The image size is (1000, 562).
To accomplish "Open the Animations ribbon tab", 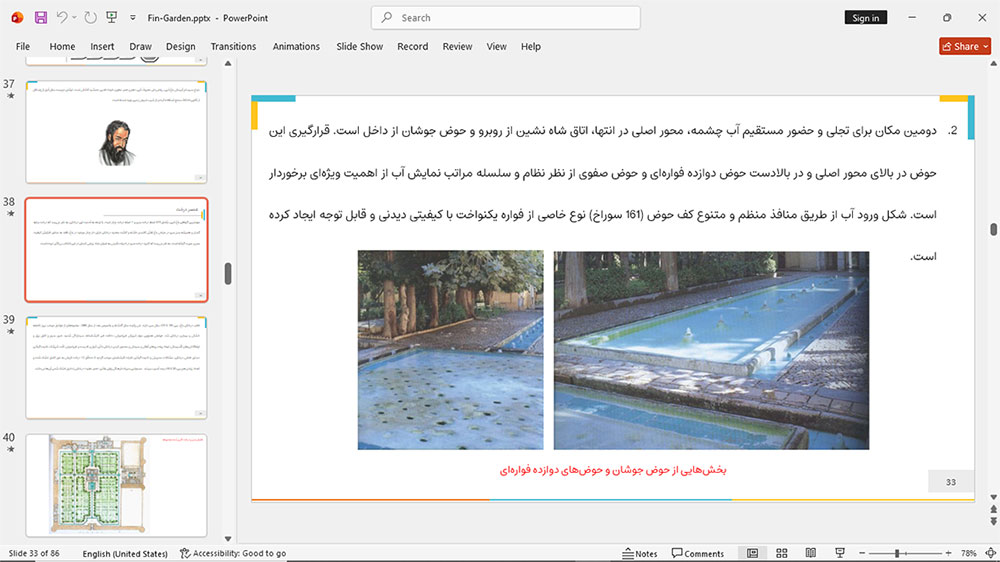I will coord(296,47).
